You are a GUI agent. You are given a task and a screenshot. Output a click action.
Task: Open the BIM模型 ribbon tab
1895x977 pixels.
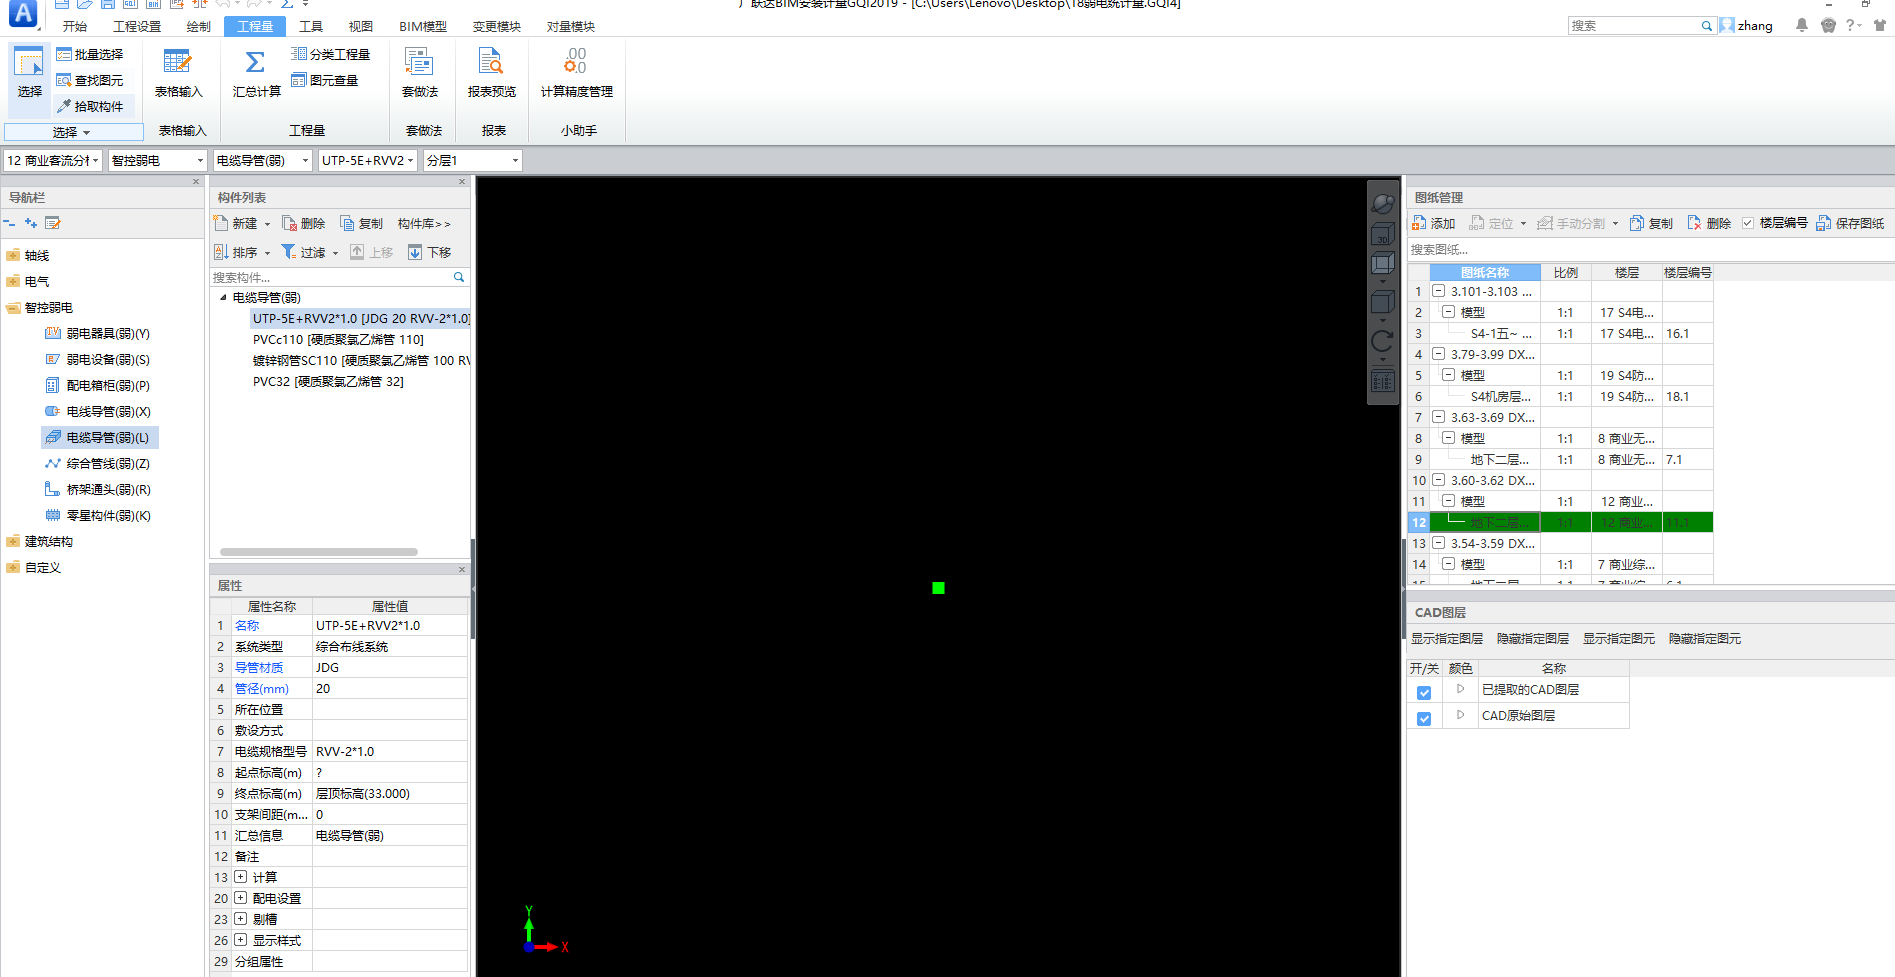pyautogui.click(x=423, y=27)
